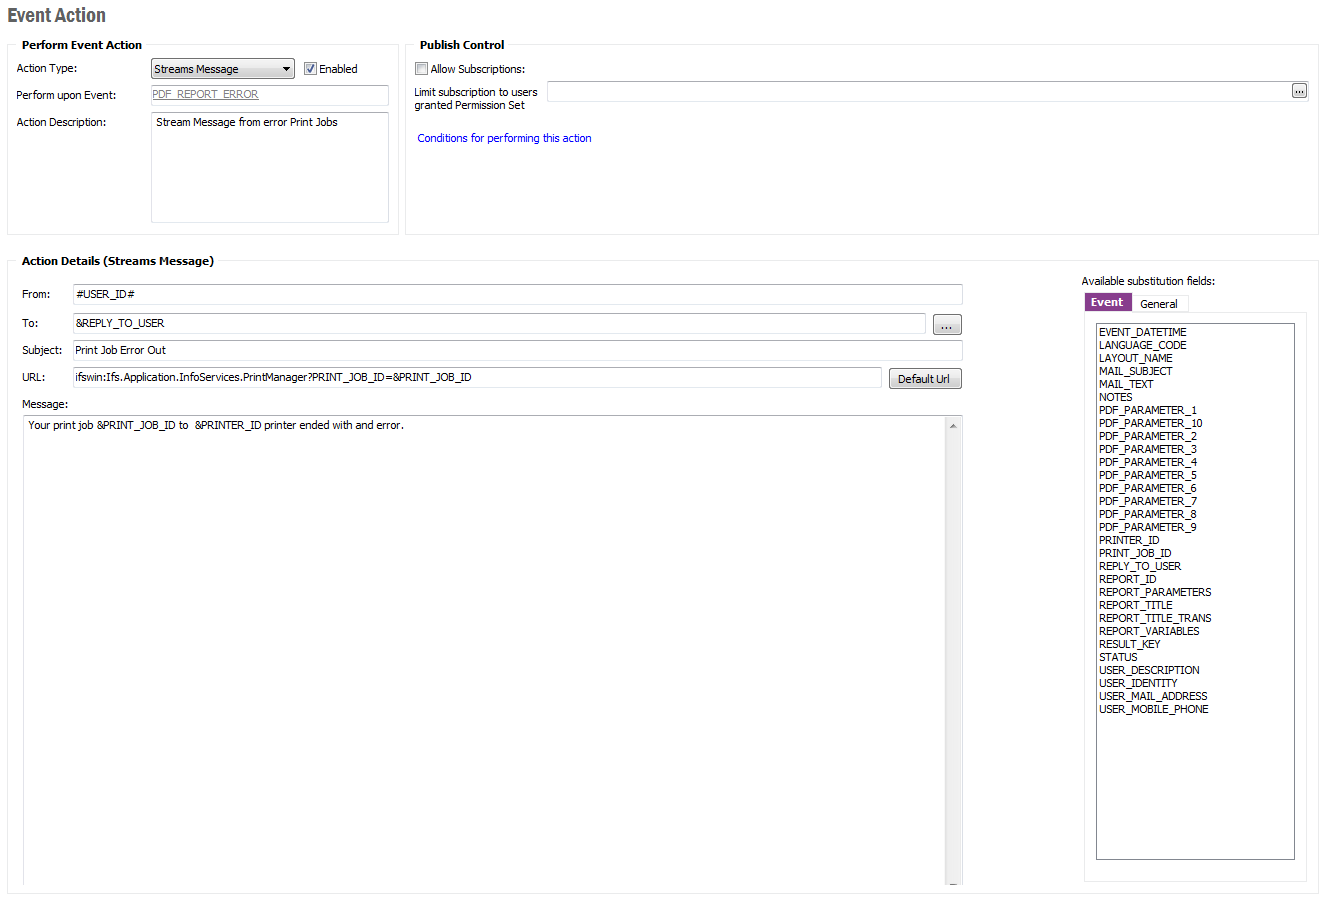Click the Message text area
Image resolution: width=1321 pixels, height=905 pixels.
[x=484, y=650]
